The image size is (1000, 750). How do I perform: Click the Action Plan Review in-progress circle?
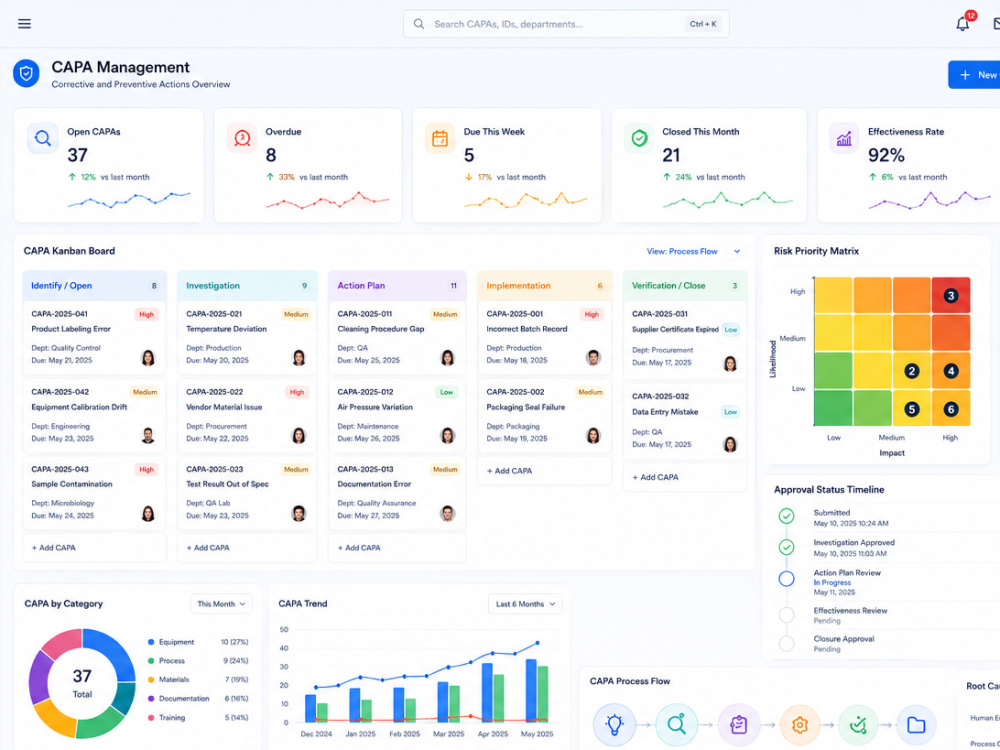point(786,578)
